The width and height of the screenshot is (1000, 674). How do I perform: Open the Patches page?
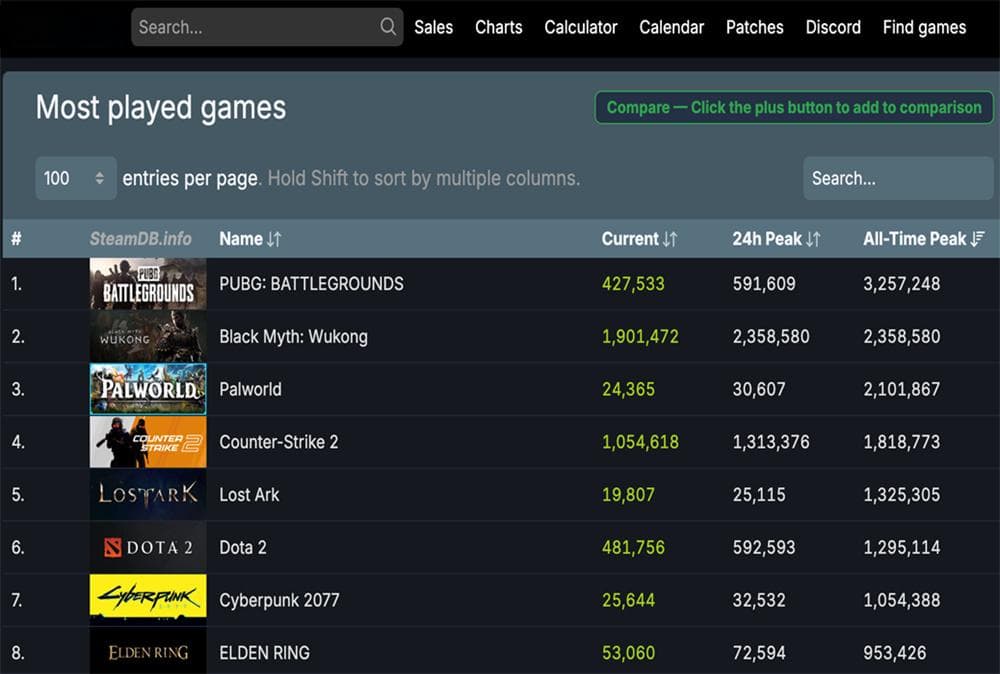(x=754, y=27)
